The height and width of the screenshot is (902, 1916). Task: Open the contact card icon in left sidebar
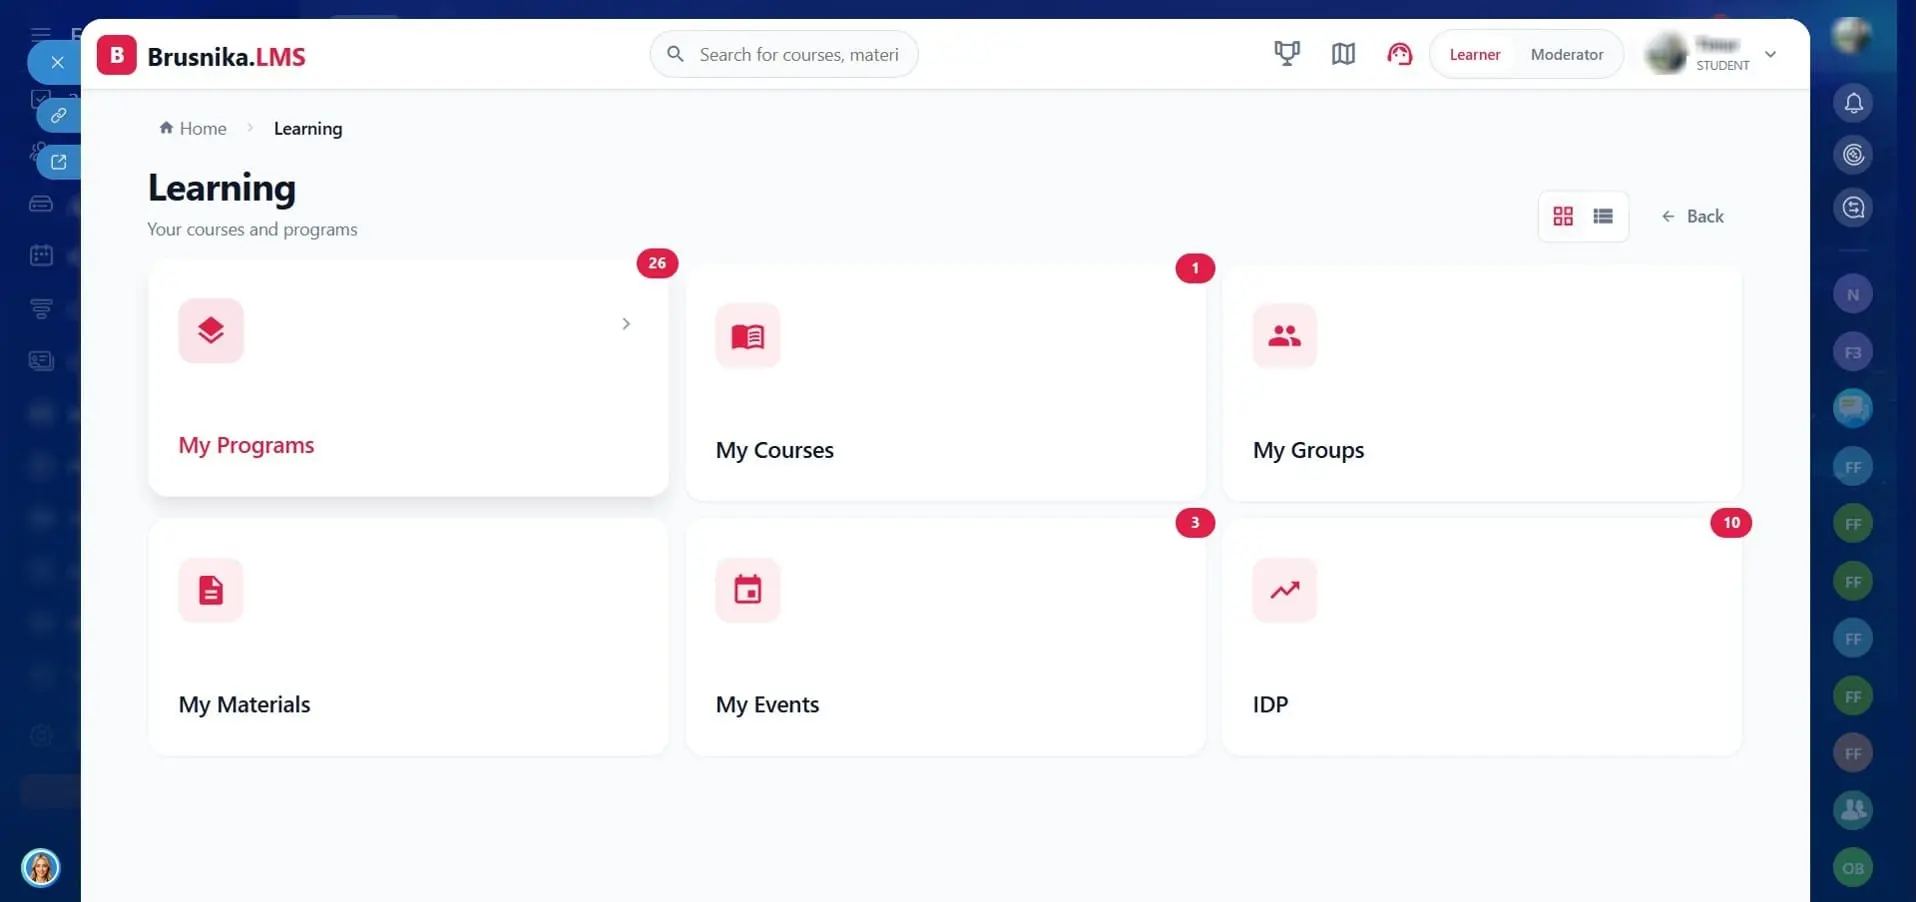(41, 360)
